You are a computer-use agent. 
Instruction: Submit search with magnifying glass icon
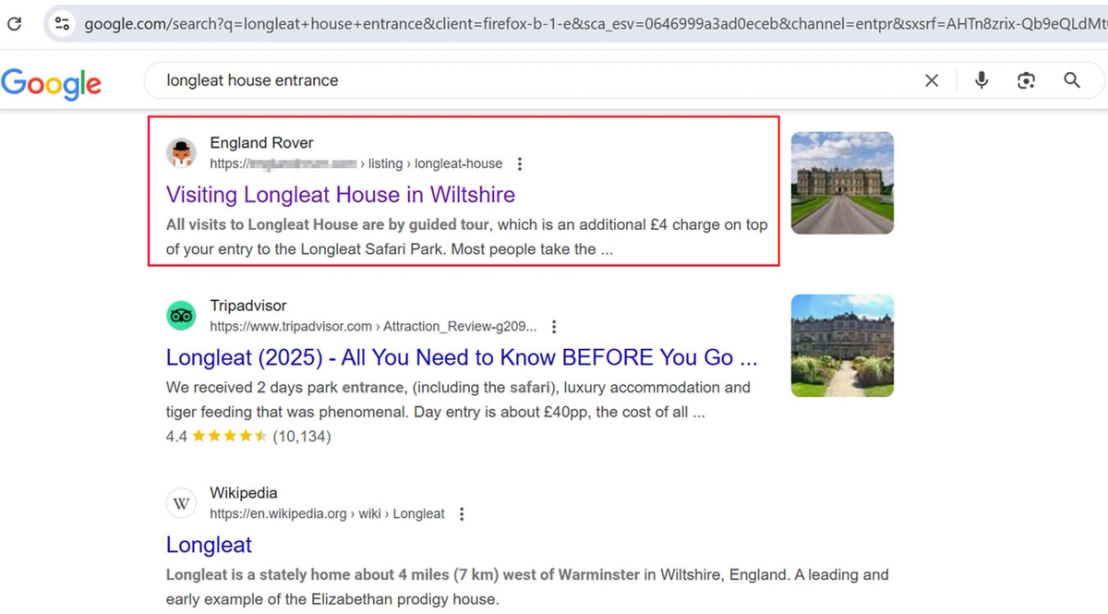pos(1072,81)
